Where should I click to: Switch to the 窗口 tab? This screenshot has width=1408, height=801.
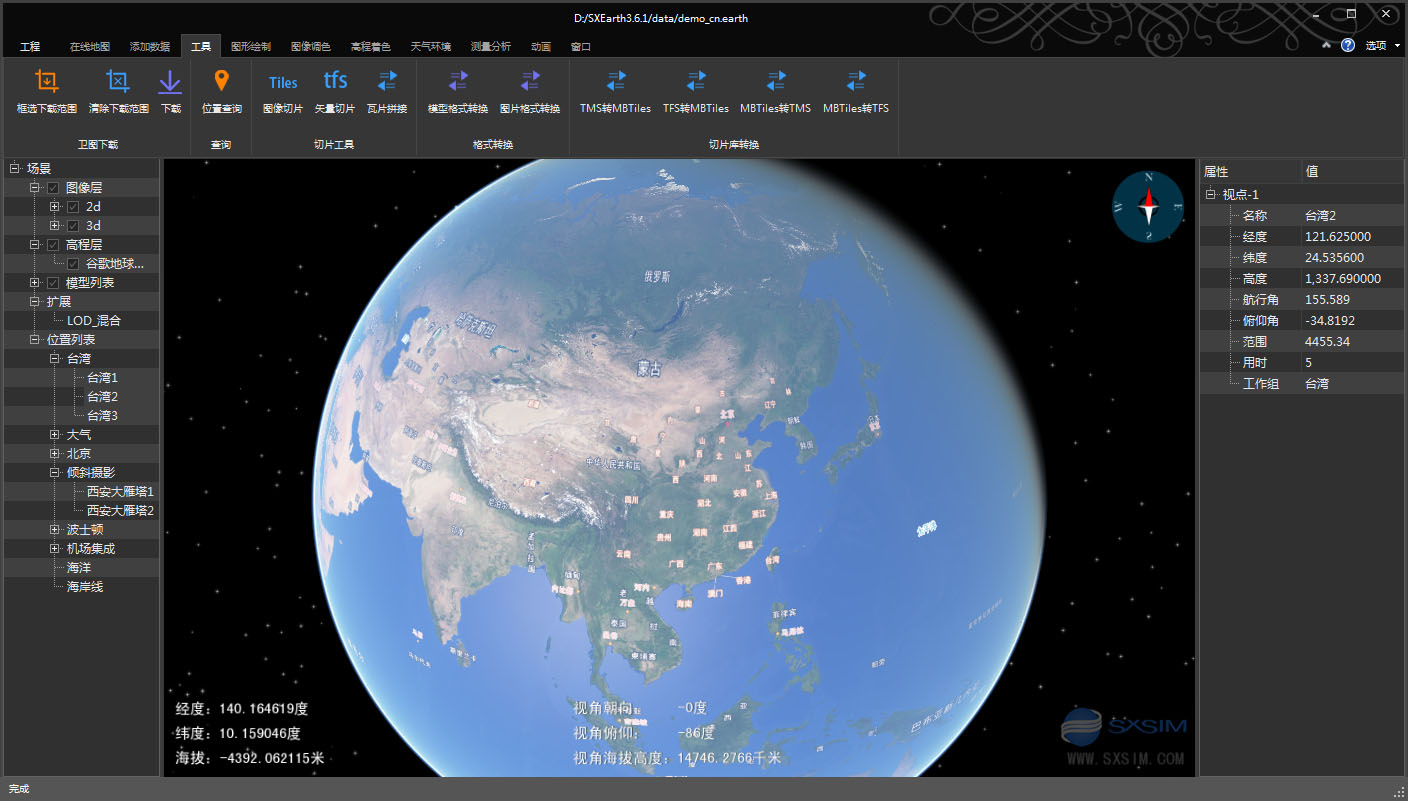580,46
